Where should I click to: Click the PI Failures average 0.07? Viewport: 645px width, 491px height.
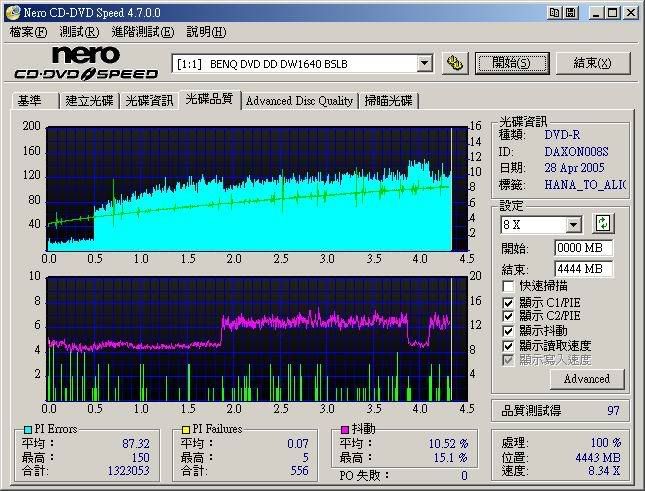298,443
